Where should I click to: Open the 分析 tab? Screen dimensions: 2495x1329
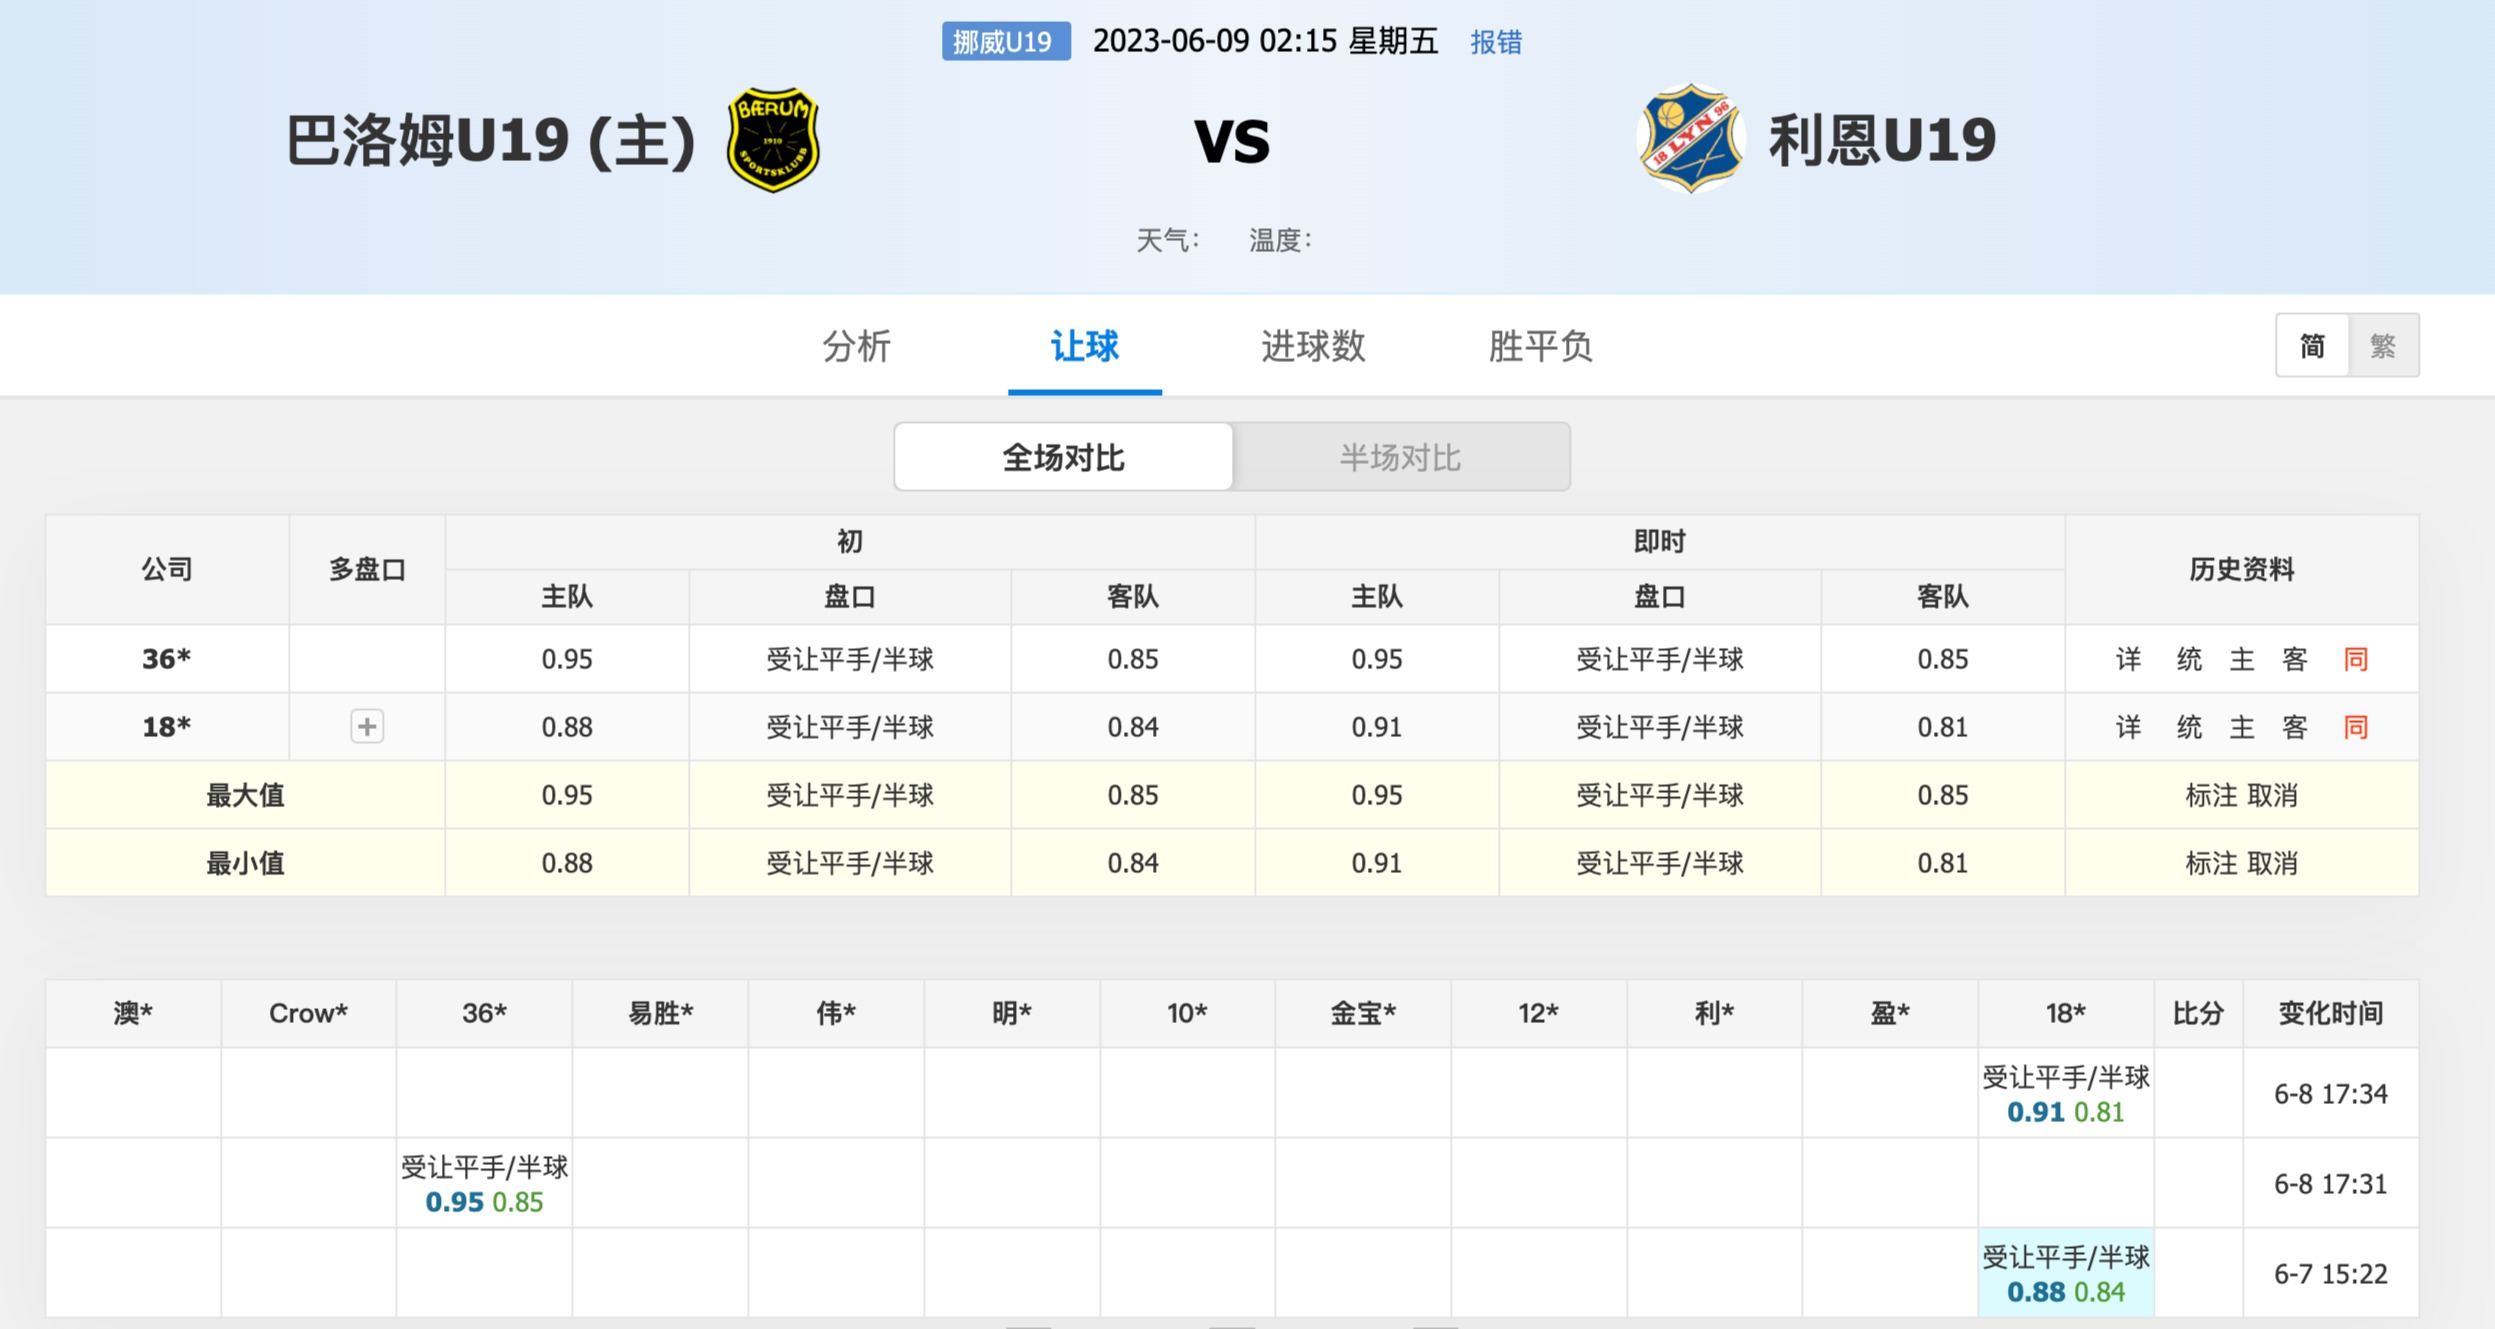pos(856,346)
